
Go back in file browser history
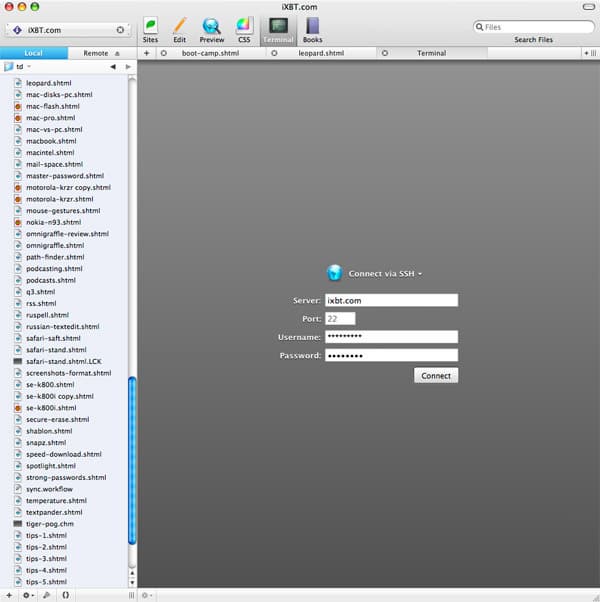[113, 67]
